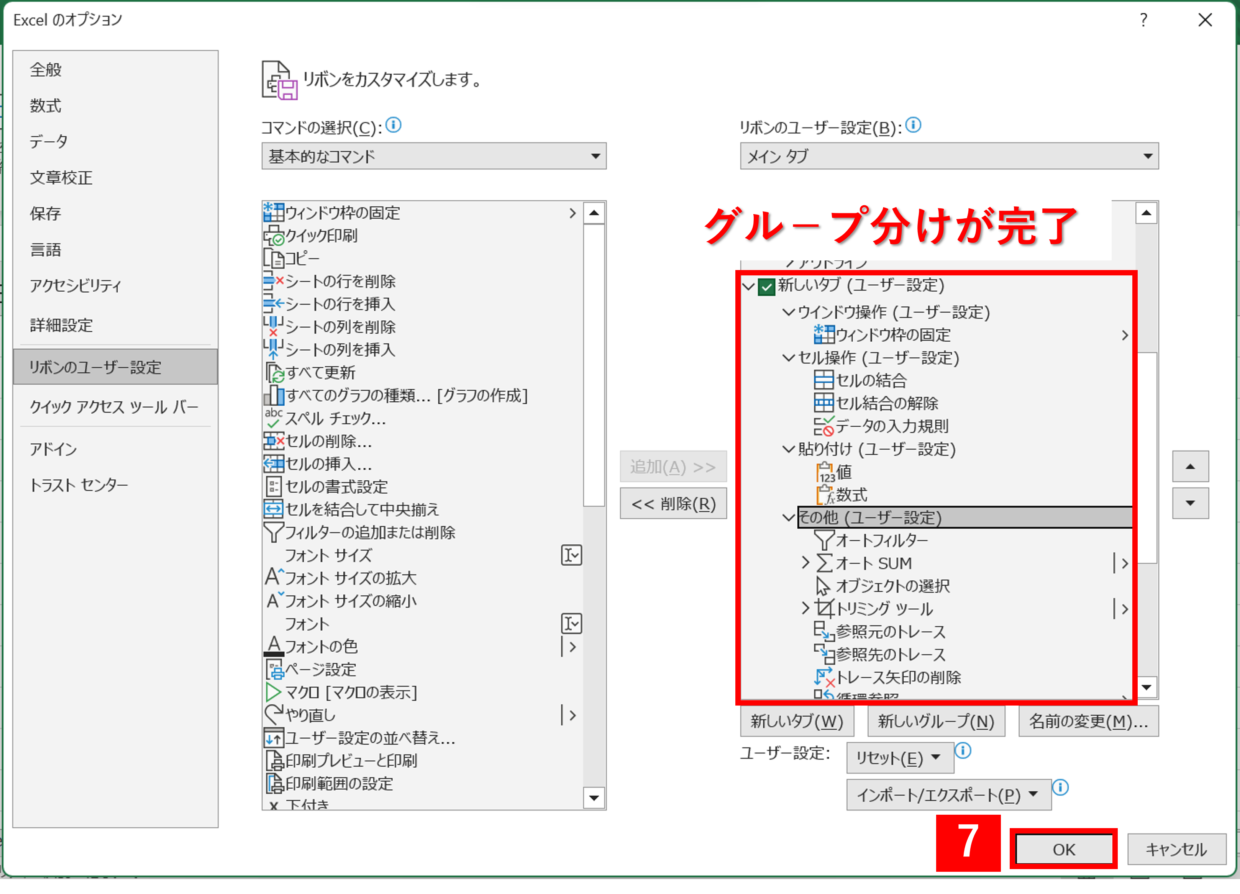Click the command list scrollbar down arrow
This screenshot has width=1240, height=894.
tap(595, 799)
